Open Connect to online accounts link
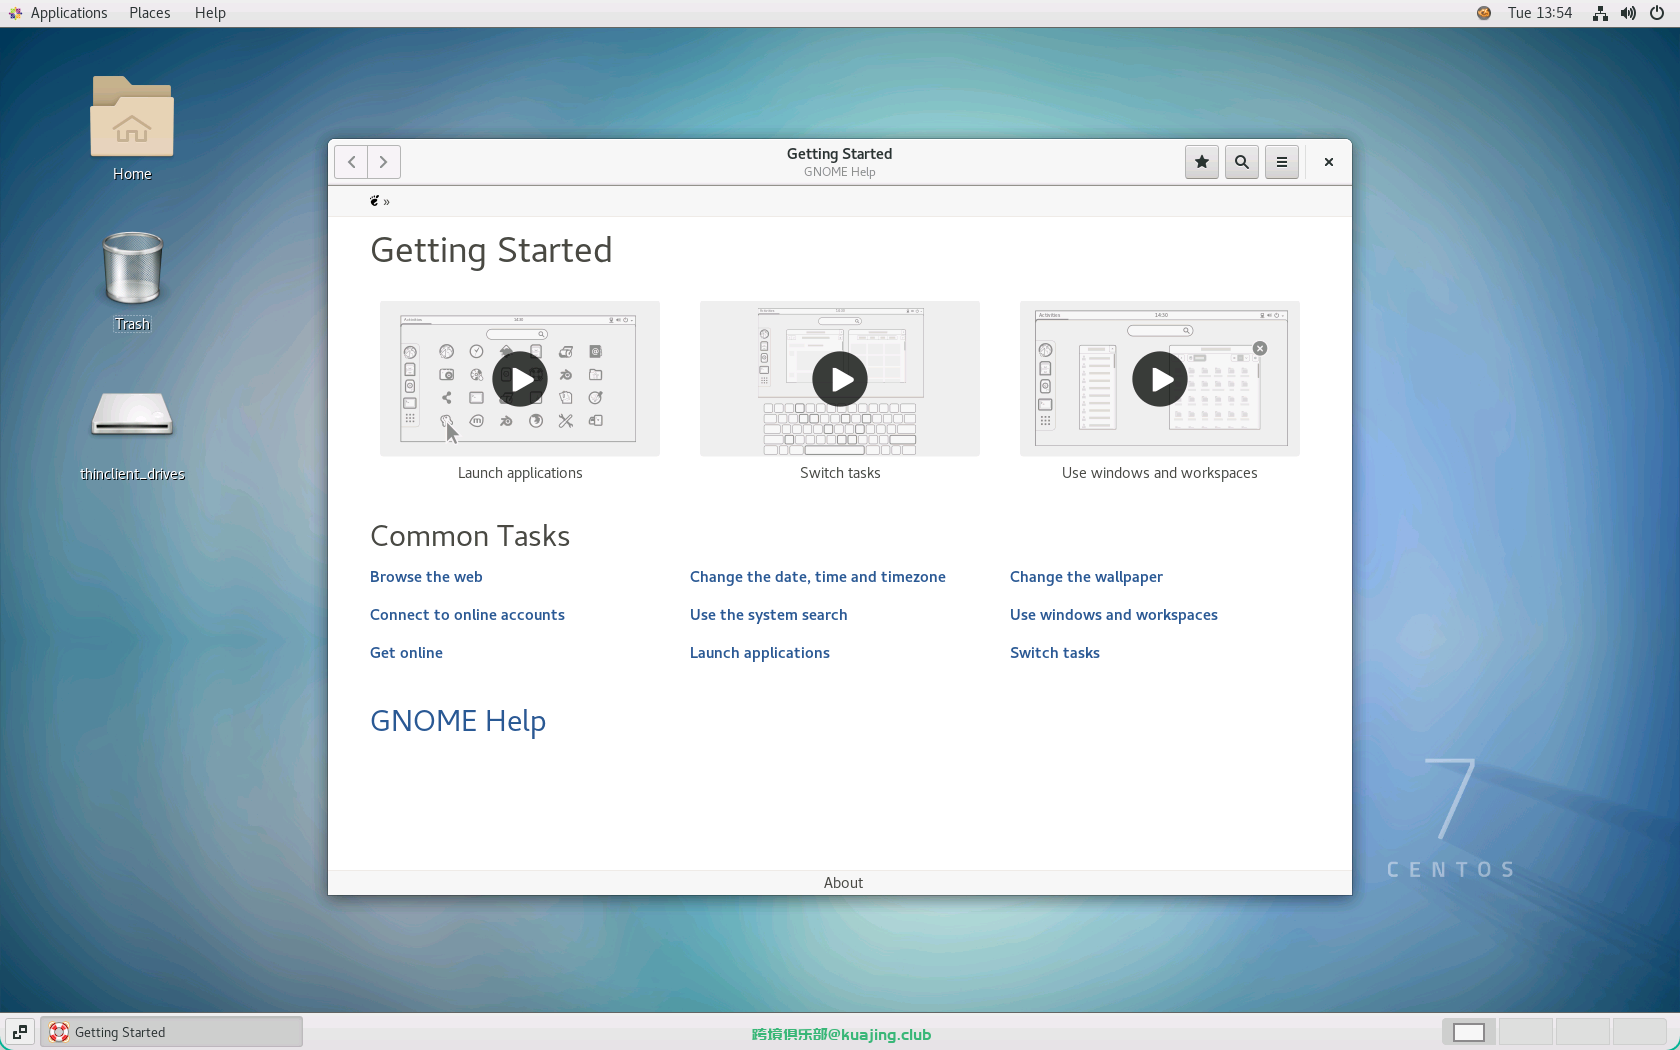The image size is (1680, 1050). coord(467,615)
